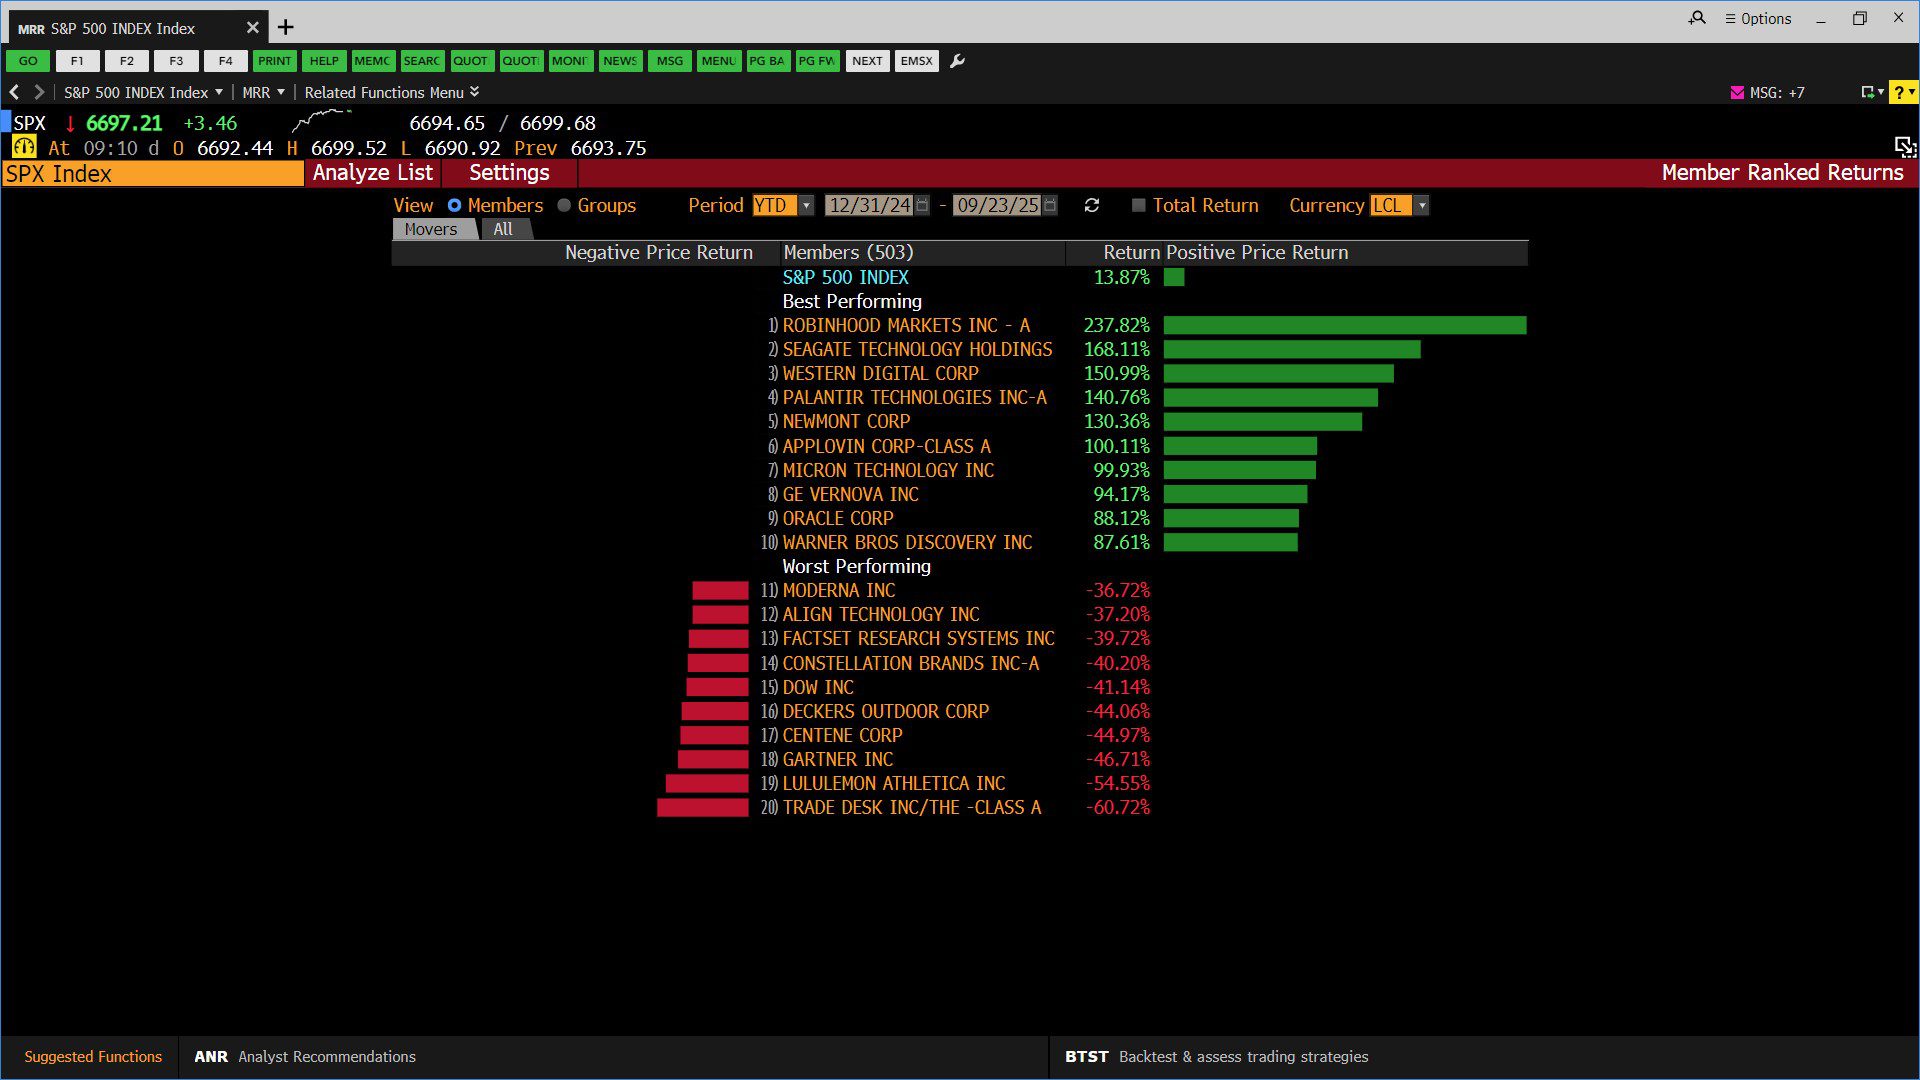The width and height of the screenshot is (1920, 1080).
Task: Switch to the All tab
Action: click(503, 229)
